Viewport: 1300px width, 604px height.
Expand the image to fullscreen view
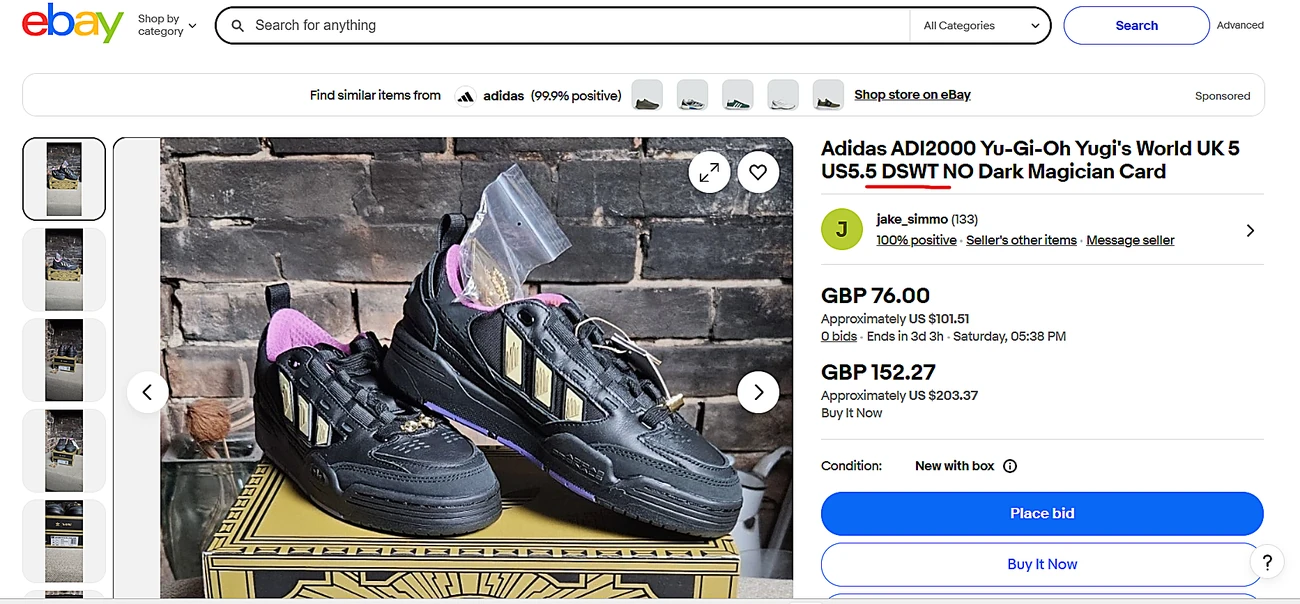(x=709, y=171)
